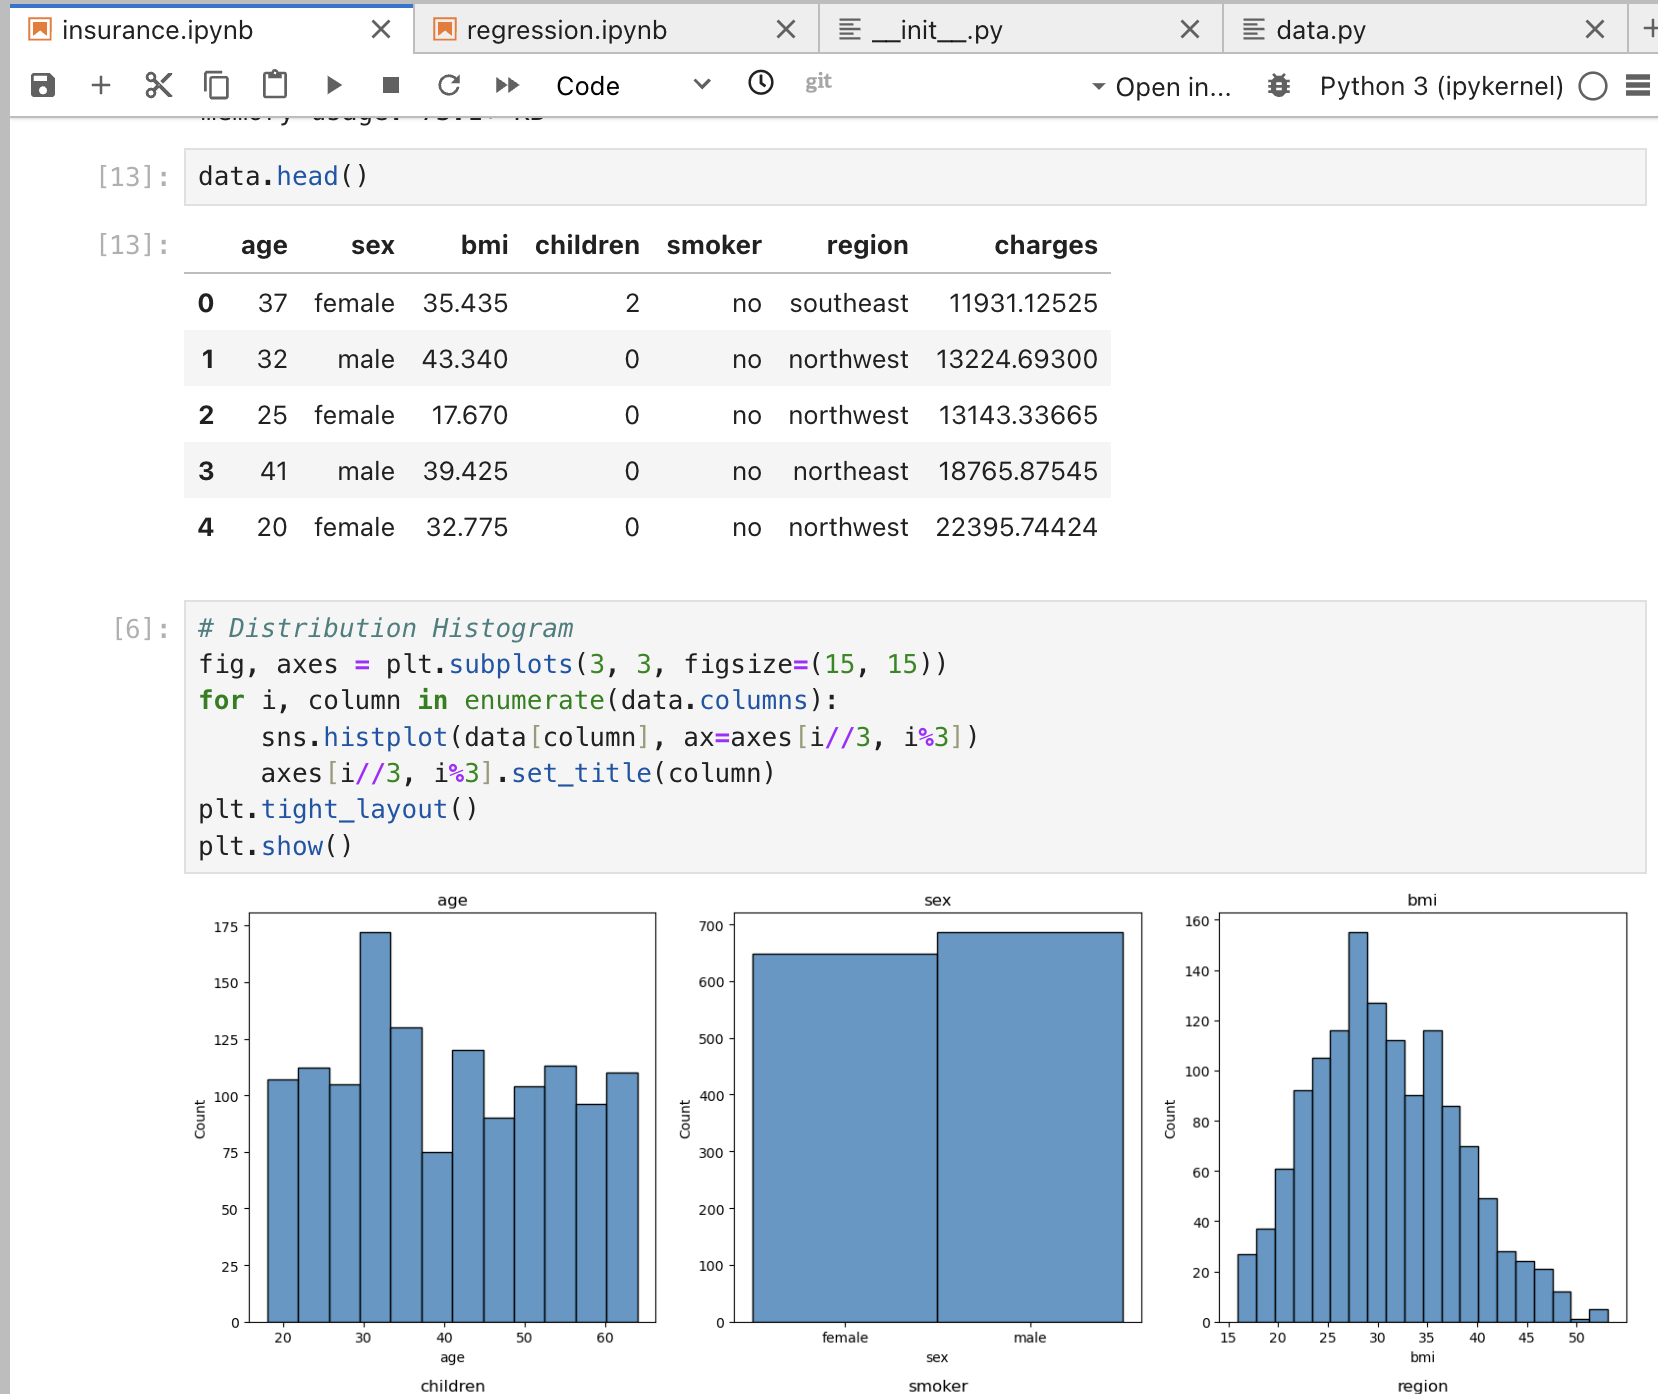
Task: Click the bmi value 17.670
Action: point(469,415)
